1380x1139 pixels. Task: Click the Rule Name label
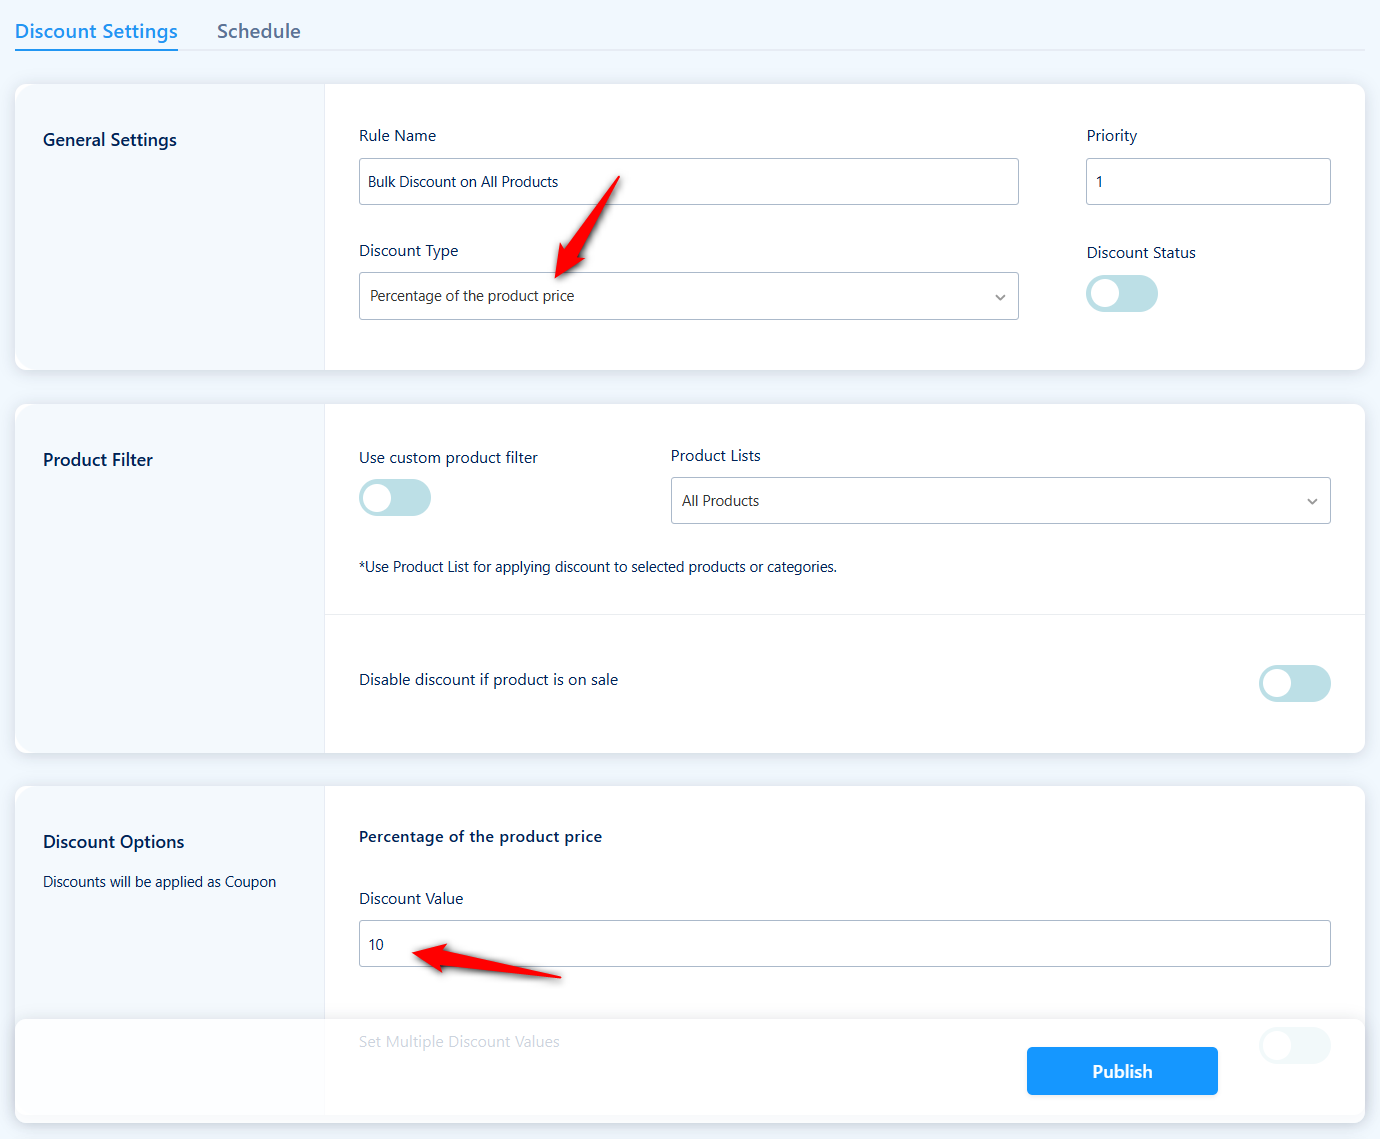point(397,136)
